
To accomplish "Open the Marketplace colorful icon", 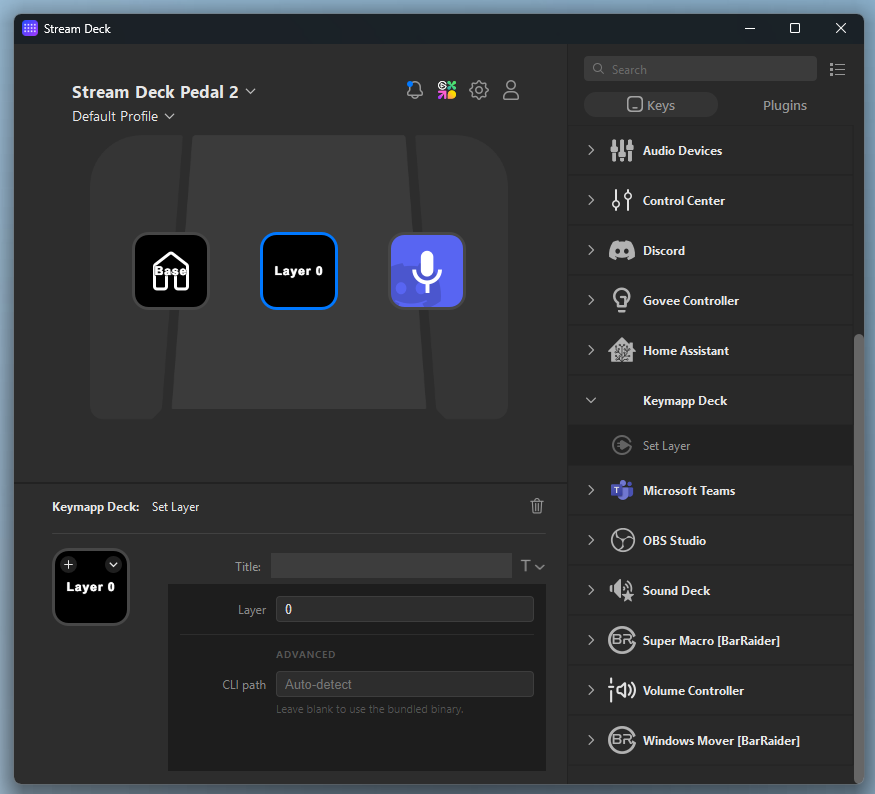I will click(x=446, y=90).
